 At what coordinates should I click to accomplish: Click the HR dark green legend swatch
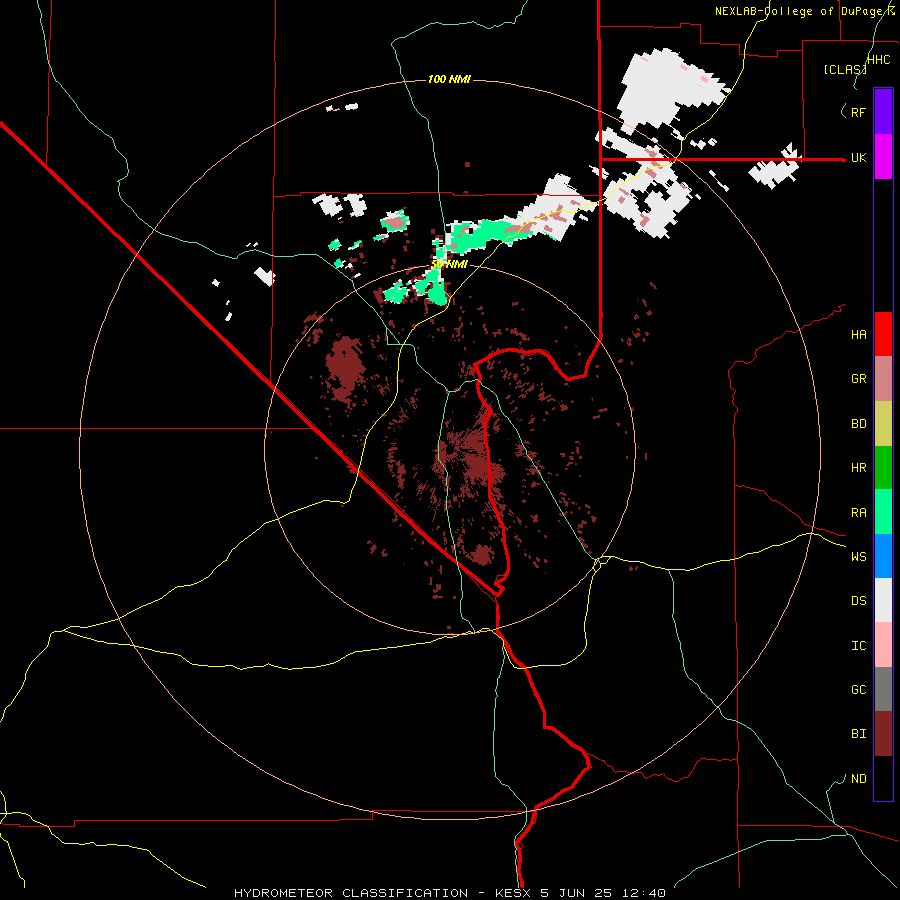coord(883,468)
